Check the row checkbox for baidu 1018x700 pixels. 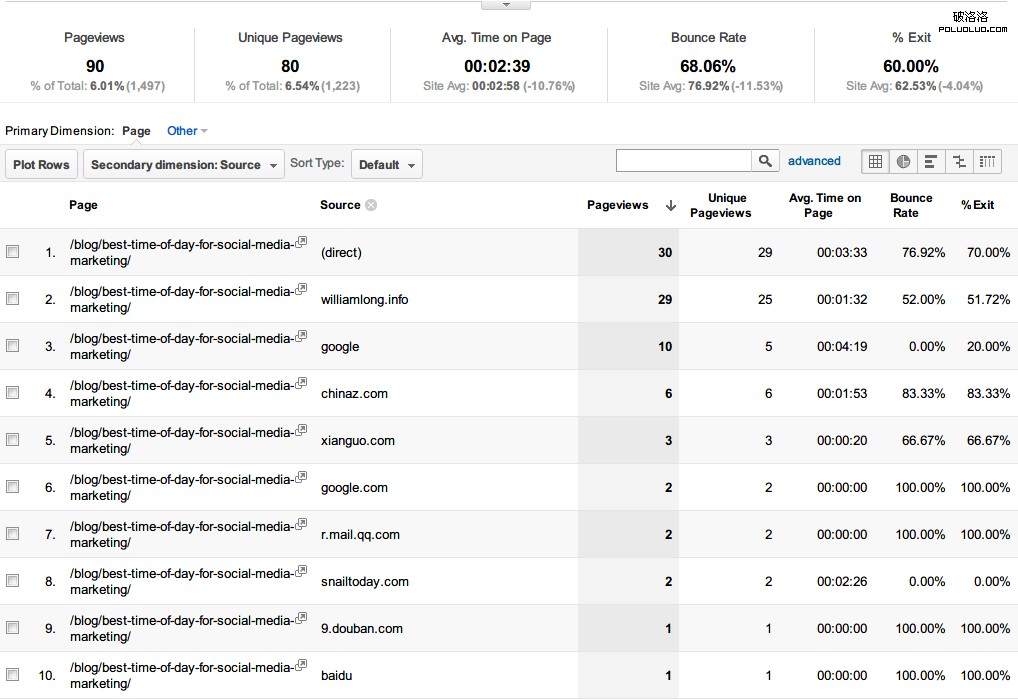pyautogui.click(x=12, y=674)
